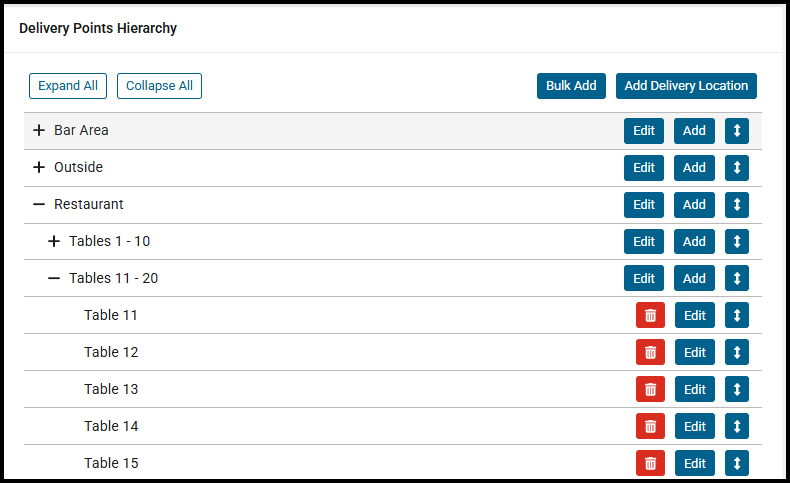Click Add Delivery Location
790x483 pixels.
pyautogui.click(x=686, y=86)
